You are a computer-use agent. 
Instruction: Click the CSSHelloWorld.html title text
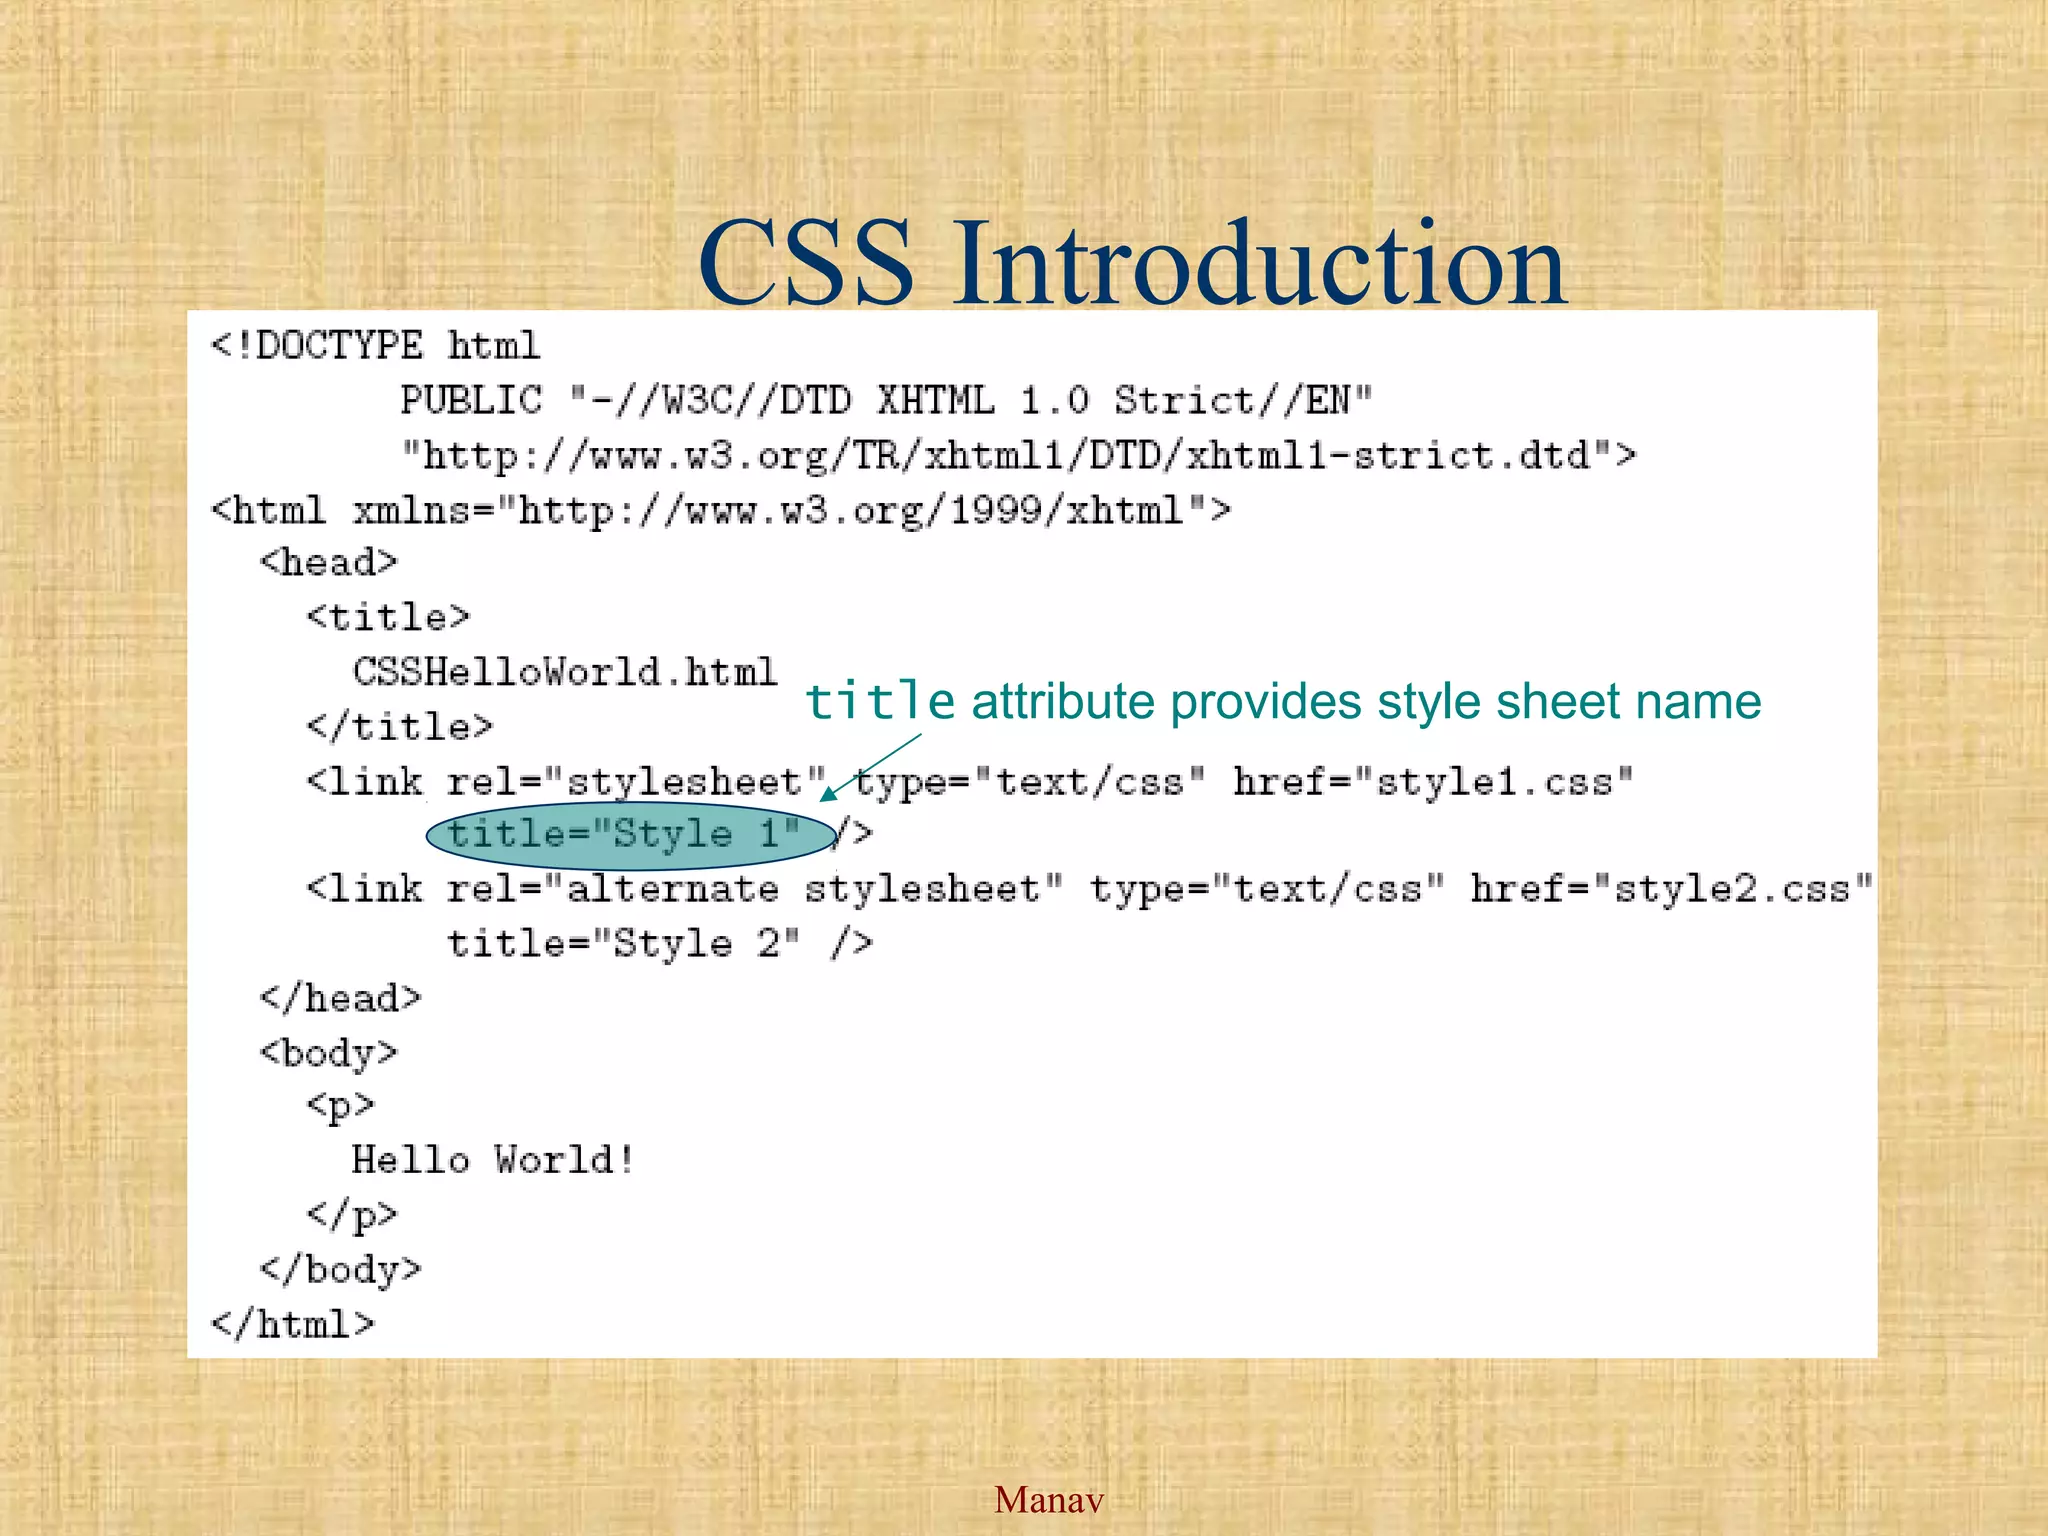pyautogui.click(x=565, y=672)
